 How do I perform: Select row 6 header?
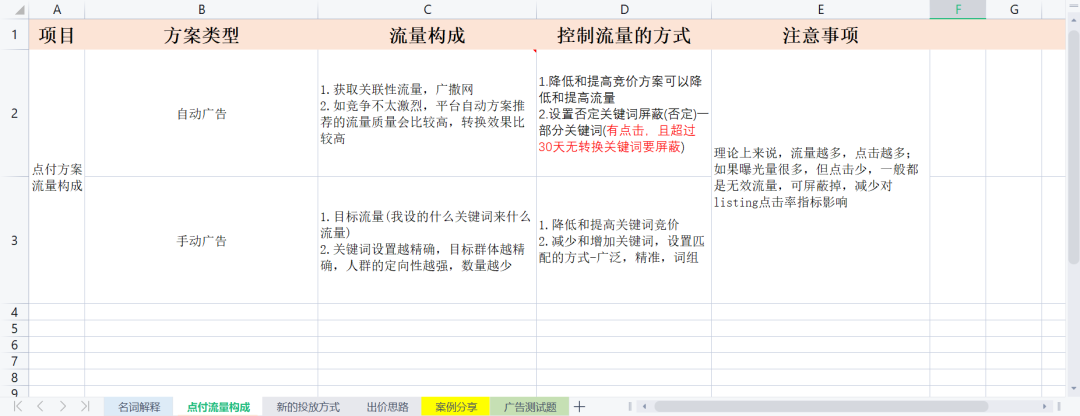[x=14, y=344]
